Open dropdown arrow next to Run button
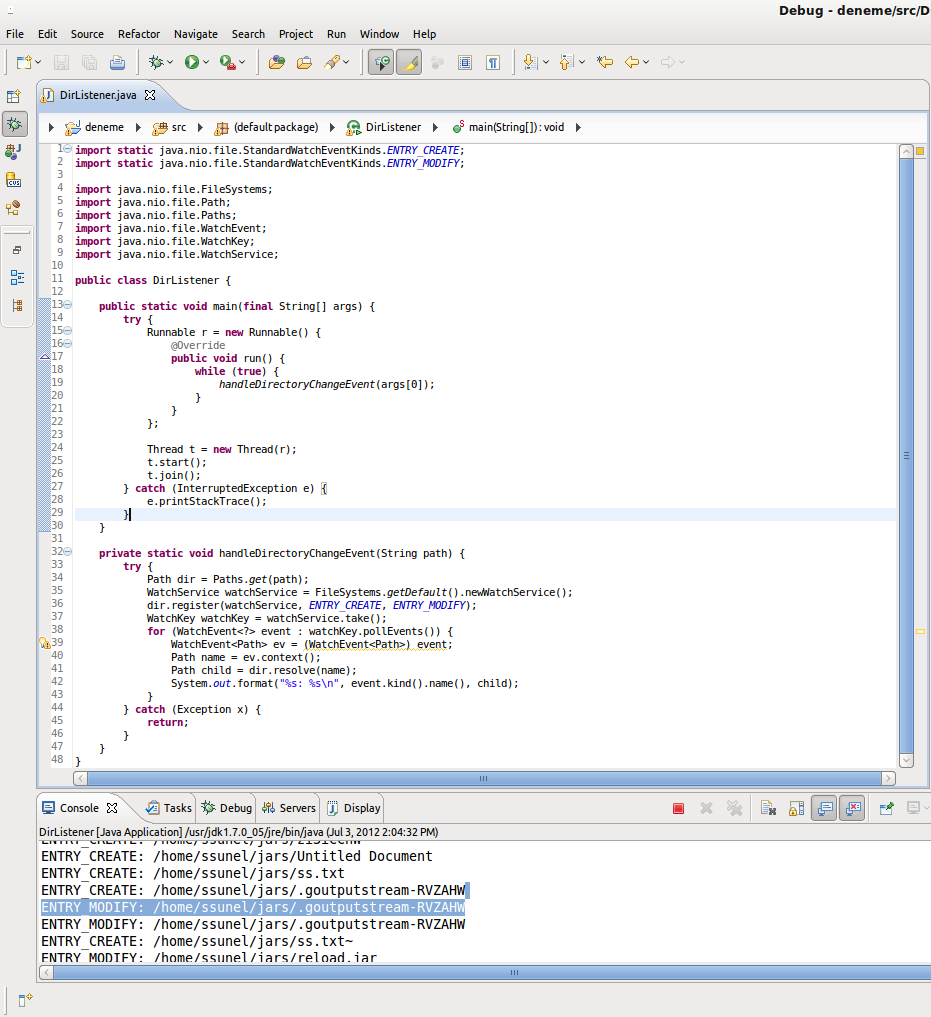This screenshot has width=931, height=1017. (x=206, y=62)
